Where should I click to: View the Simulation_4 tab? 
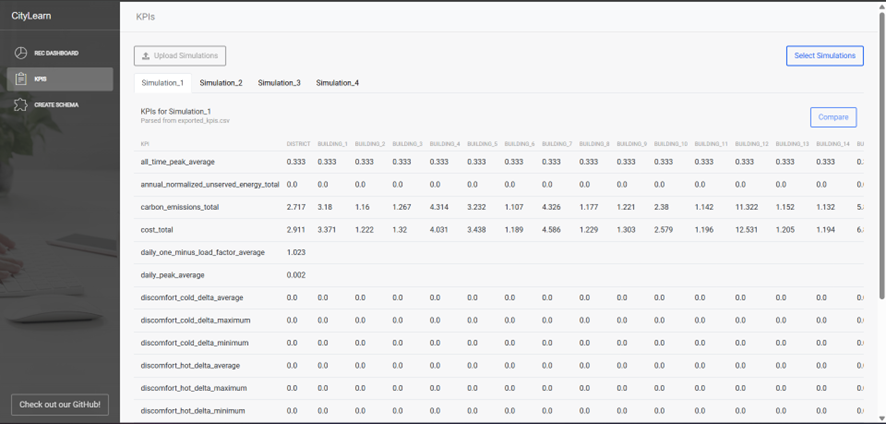337,83
